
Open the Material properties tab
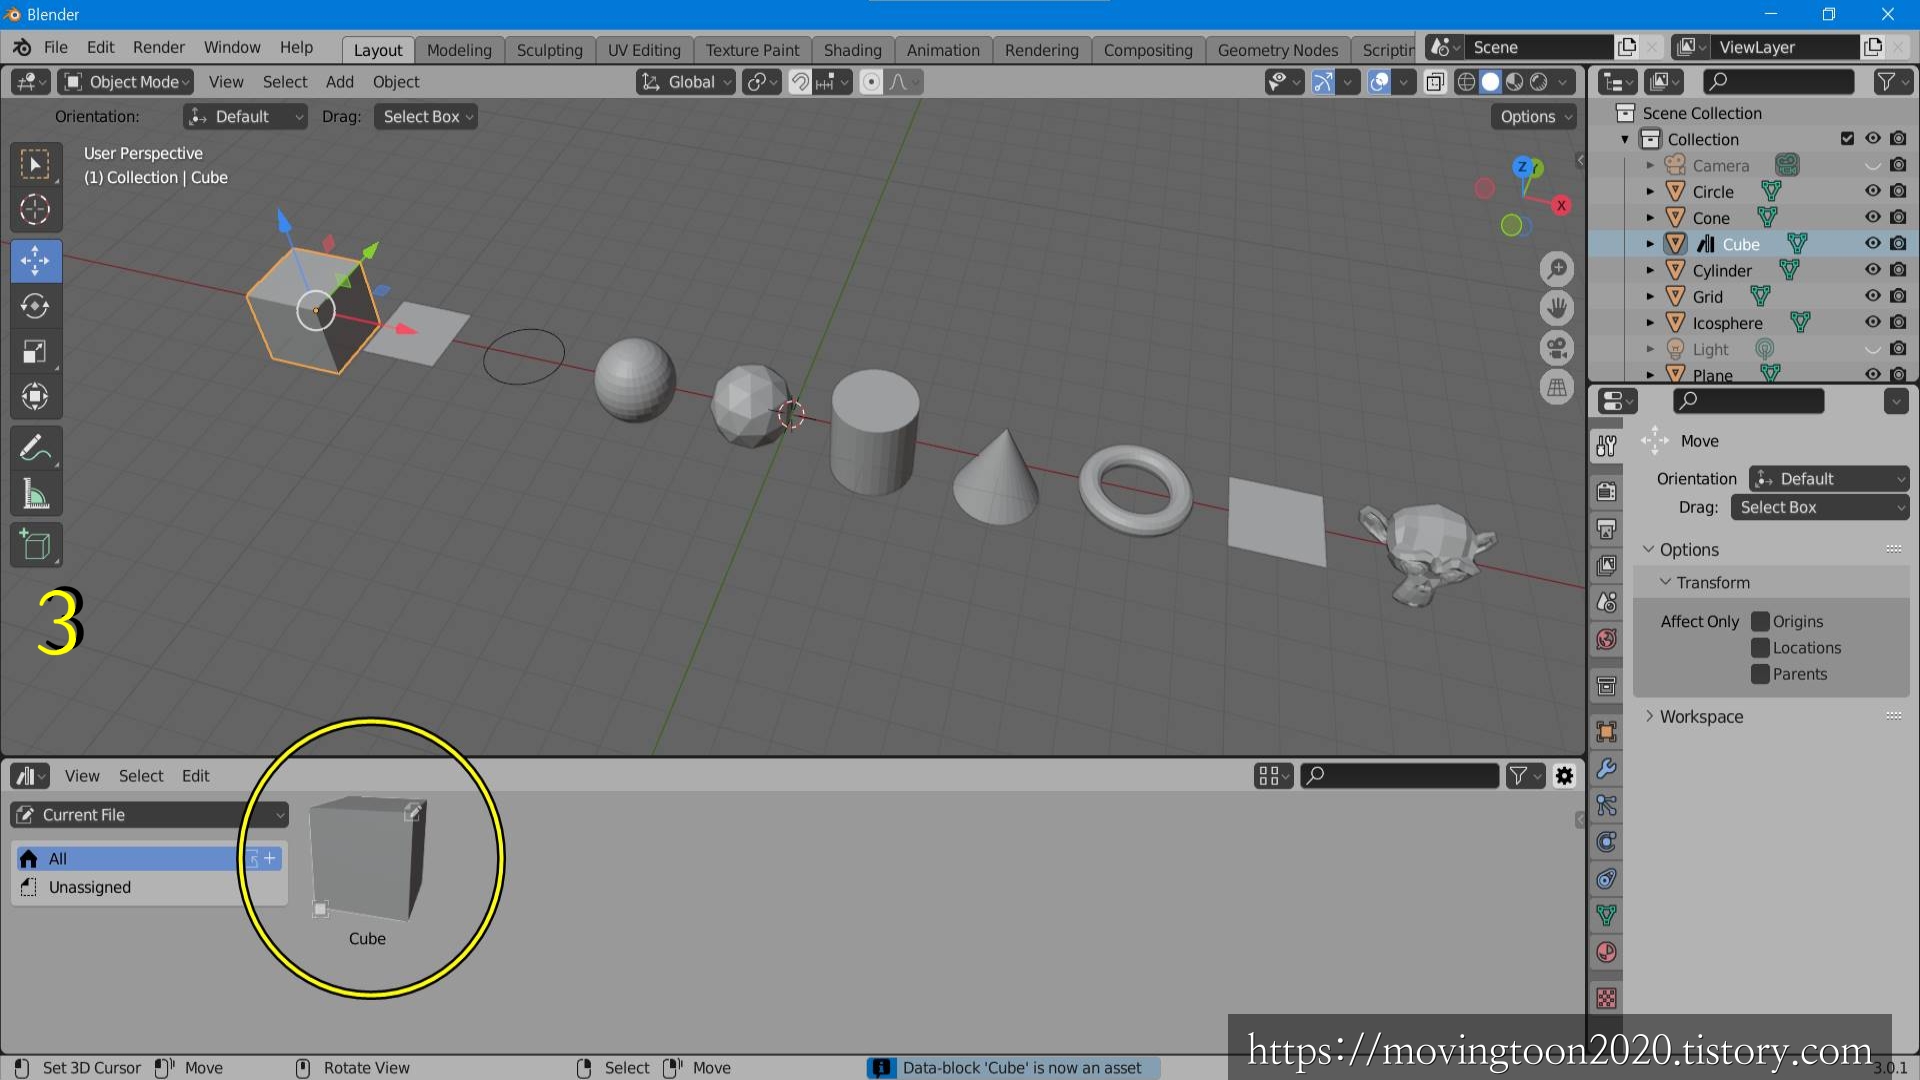[1607, 952]
